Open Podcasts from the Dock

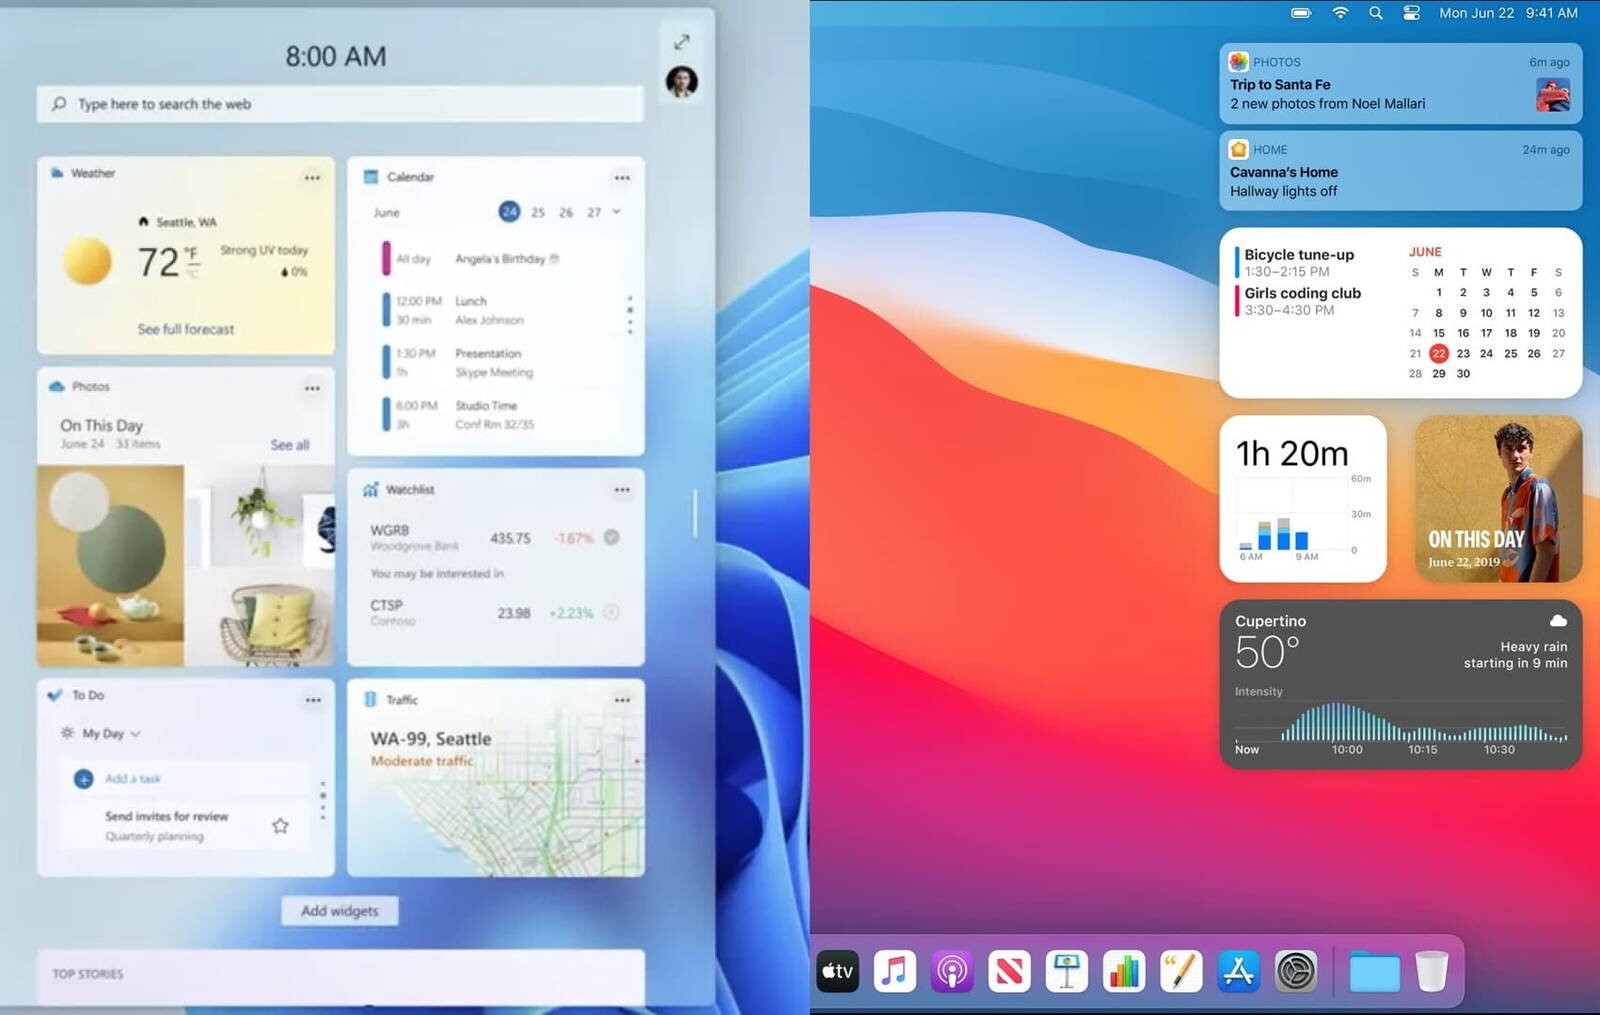coord(953,969)
